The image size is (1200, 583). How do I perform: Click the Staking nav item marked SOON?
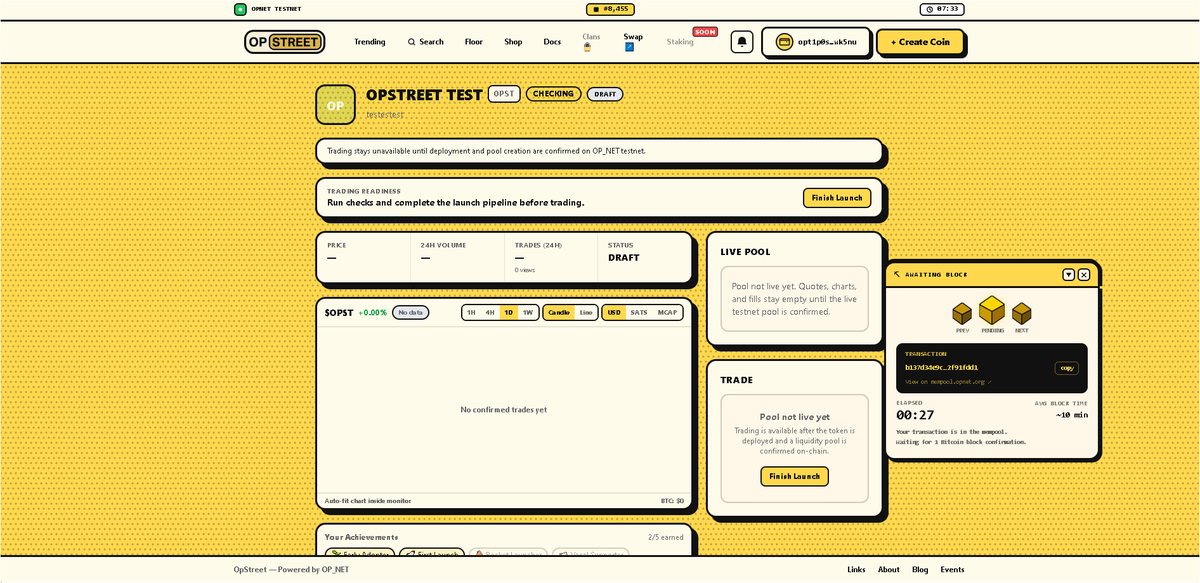(x=680, y=42)
